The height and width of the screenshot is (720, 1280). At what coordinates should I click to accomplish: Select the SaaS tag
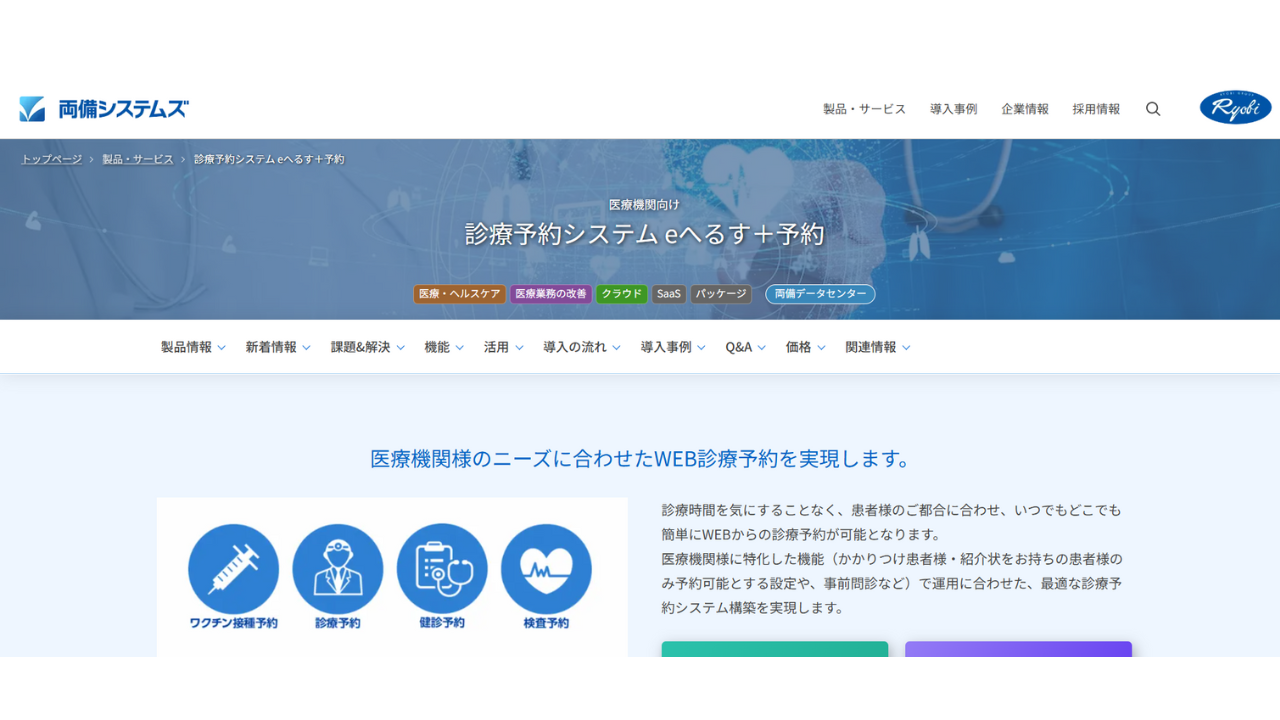click(669, 294)
